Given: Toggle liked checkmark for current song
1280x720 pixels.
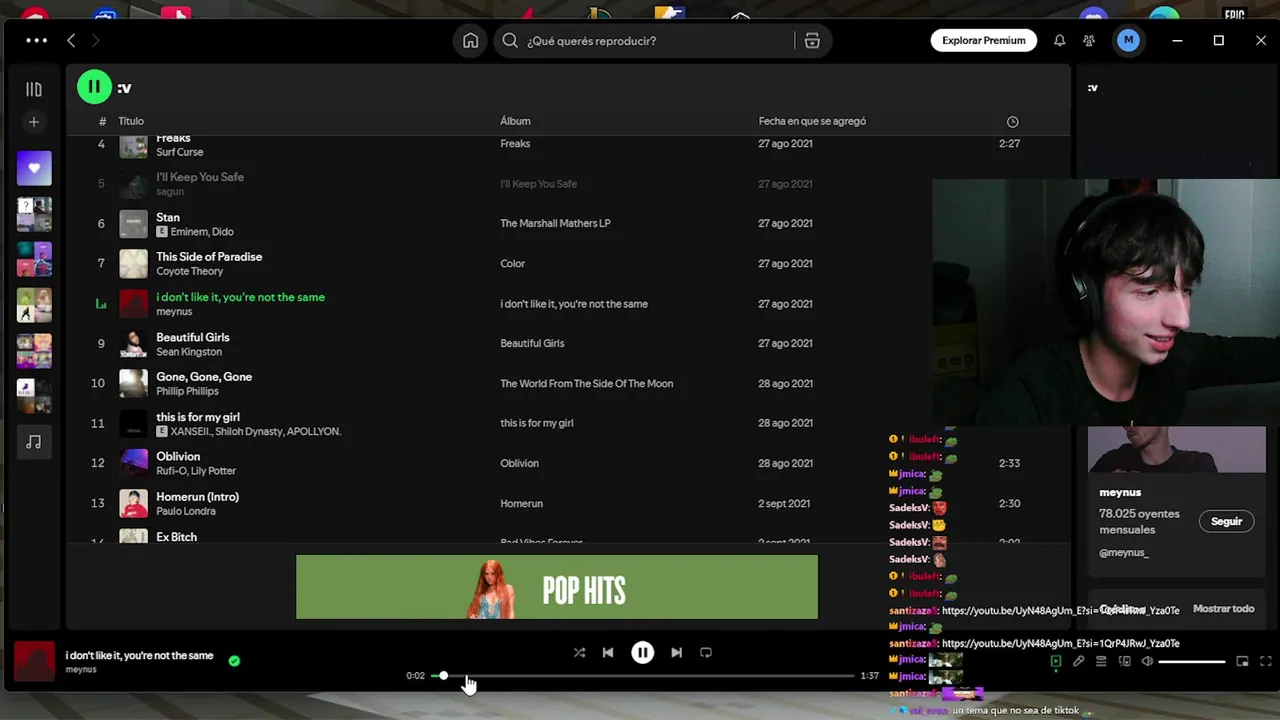Looking at the screenshot, I should (x=234, y=661).
